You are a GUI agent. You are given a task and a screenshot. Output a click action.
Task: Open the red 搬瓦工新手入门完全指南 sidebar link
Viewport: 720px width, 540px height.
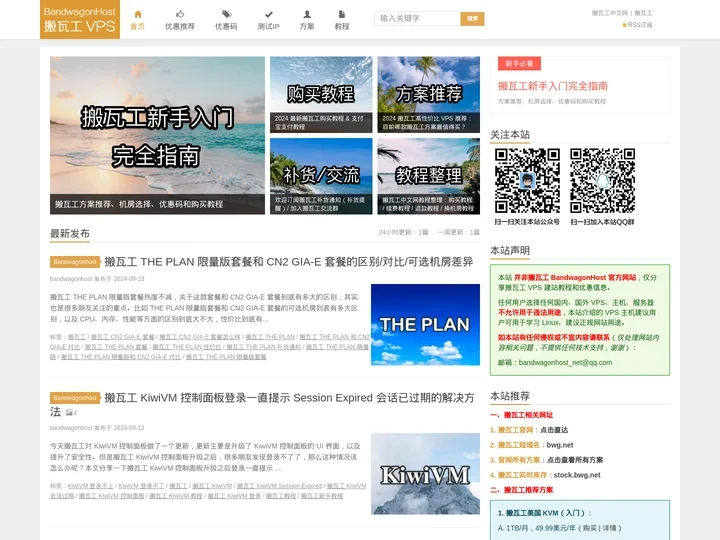[553, 86]
